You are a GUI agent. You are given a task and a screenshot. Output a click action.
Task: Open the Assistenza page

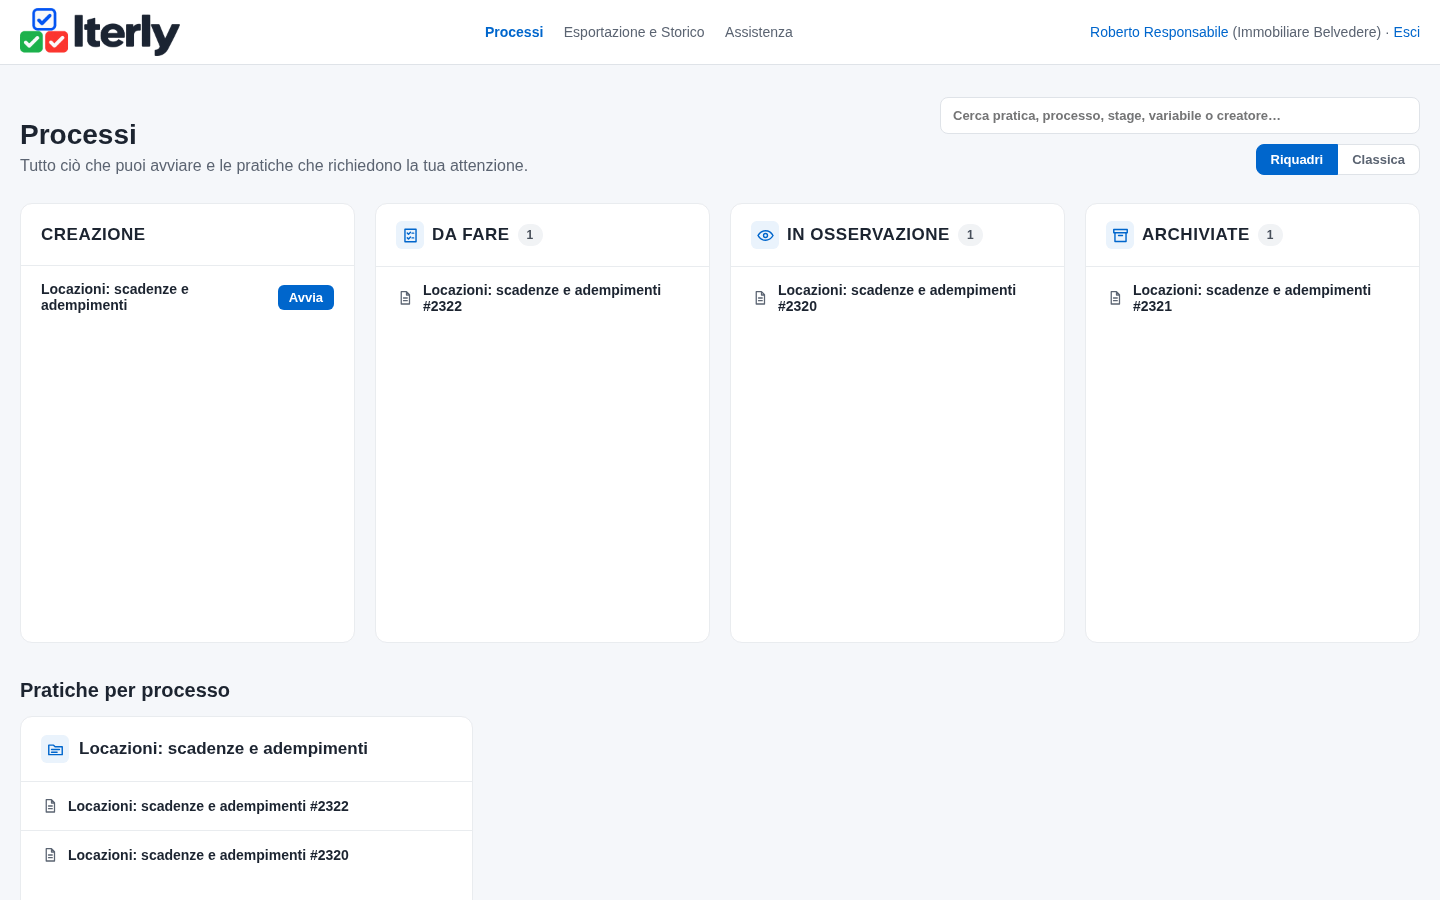point(759,32)
